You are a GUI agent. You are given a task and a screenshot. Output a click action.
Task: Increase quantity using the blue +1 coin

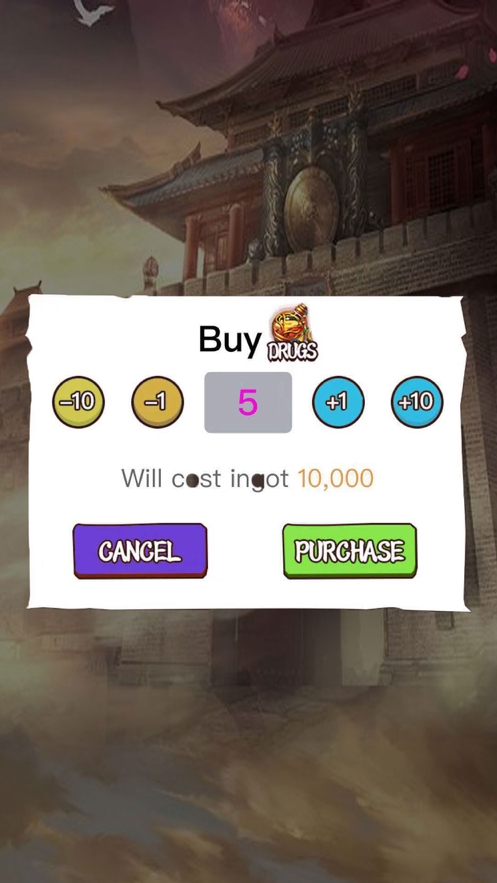pos(338,402)
